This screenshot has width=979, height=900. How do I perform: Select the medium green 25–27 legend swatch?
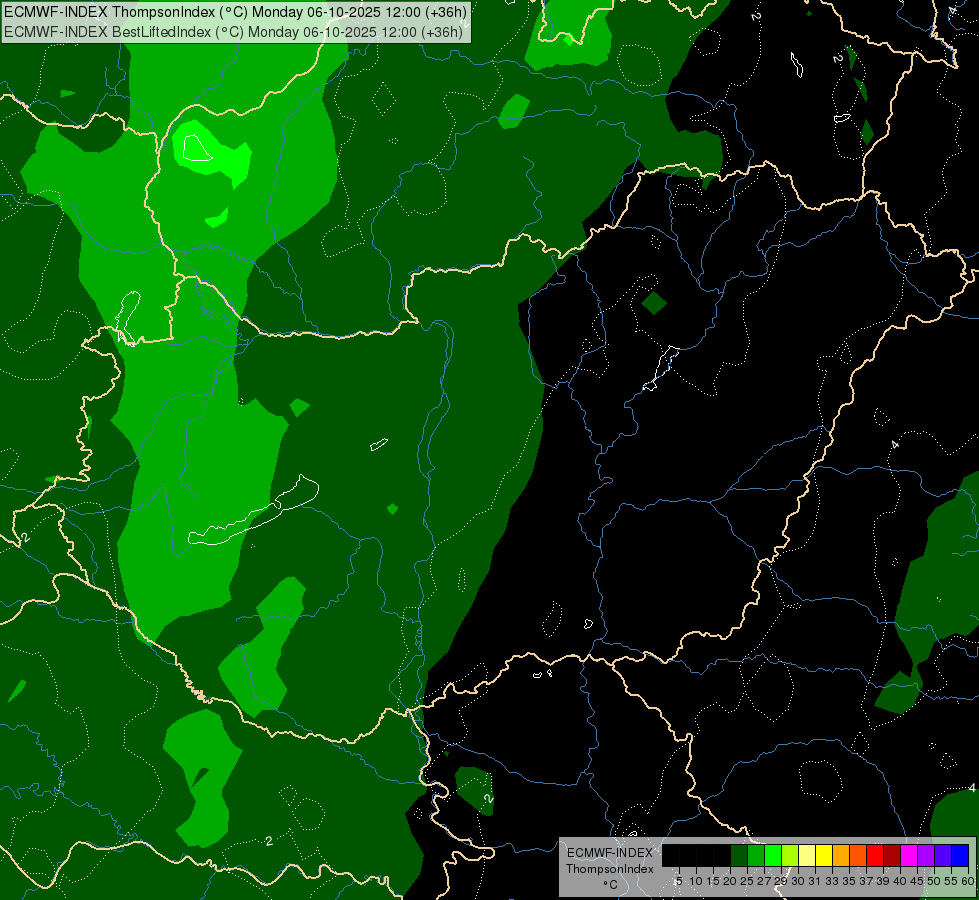coord(756,855)
